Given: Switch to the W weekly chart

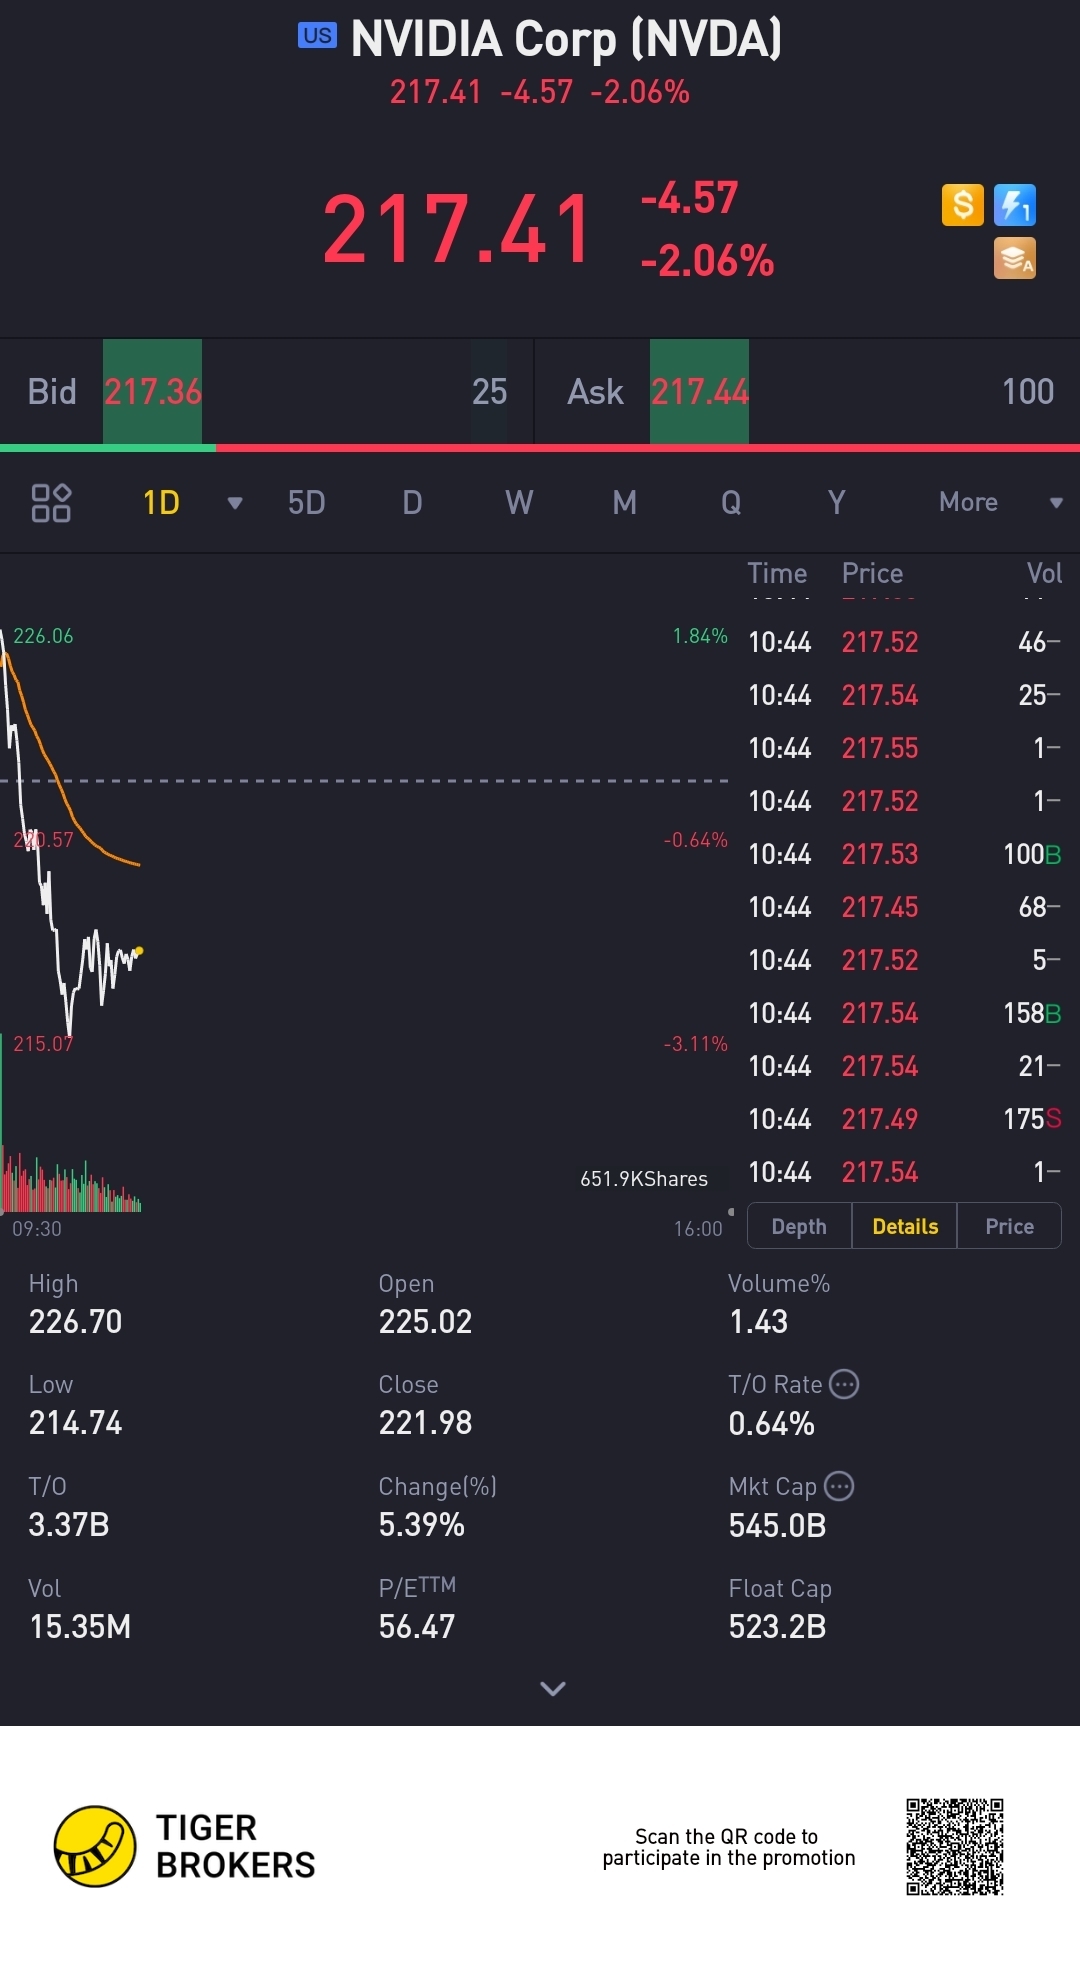Looking at the screenshot, I should (x=519, y=502).
